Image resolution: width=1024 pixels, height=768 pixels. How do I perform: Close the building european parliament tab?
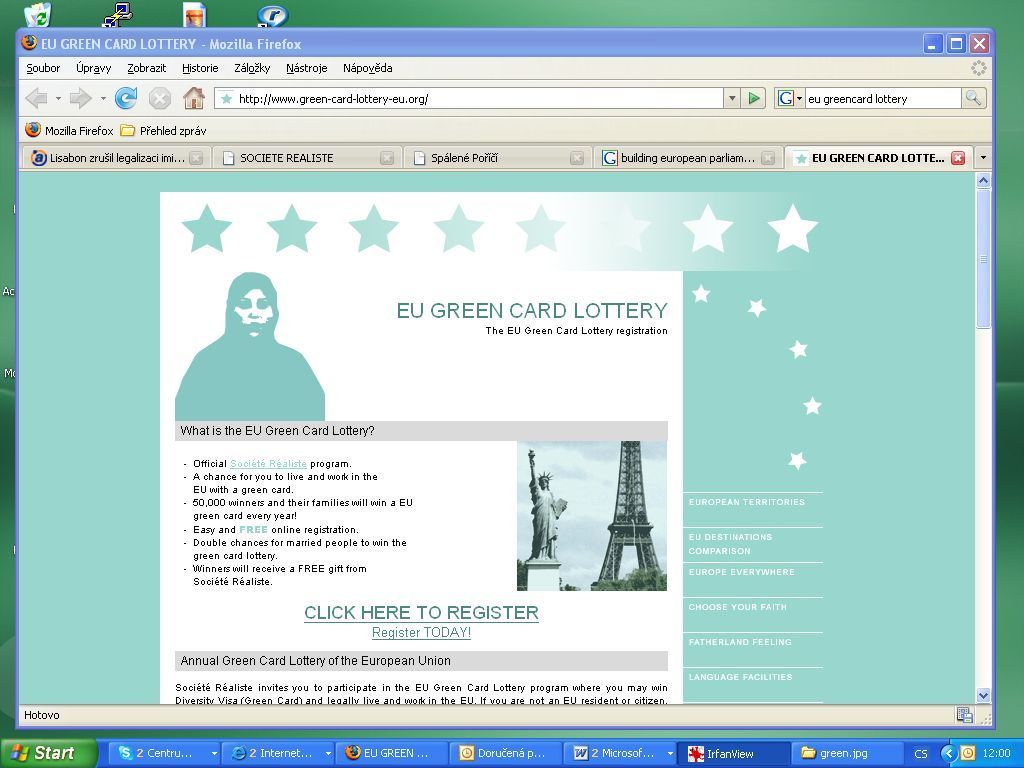pos(768,158)
